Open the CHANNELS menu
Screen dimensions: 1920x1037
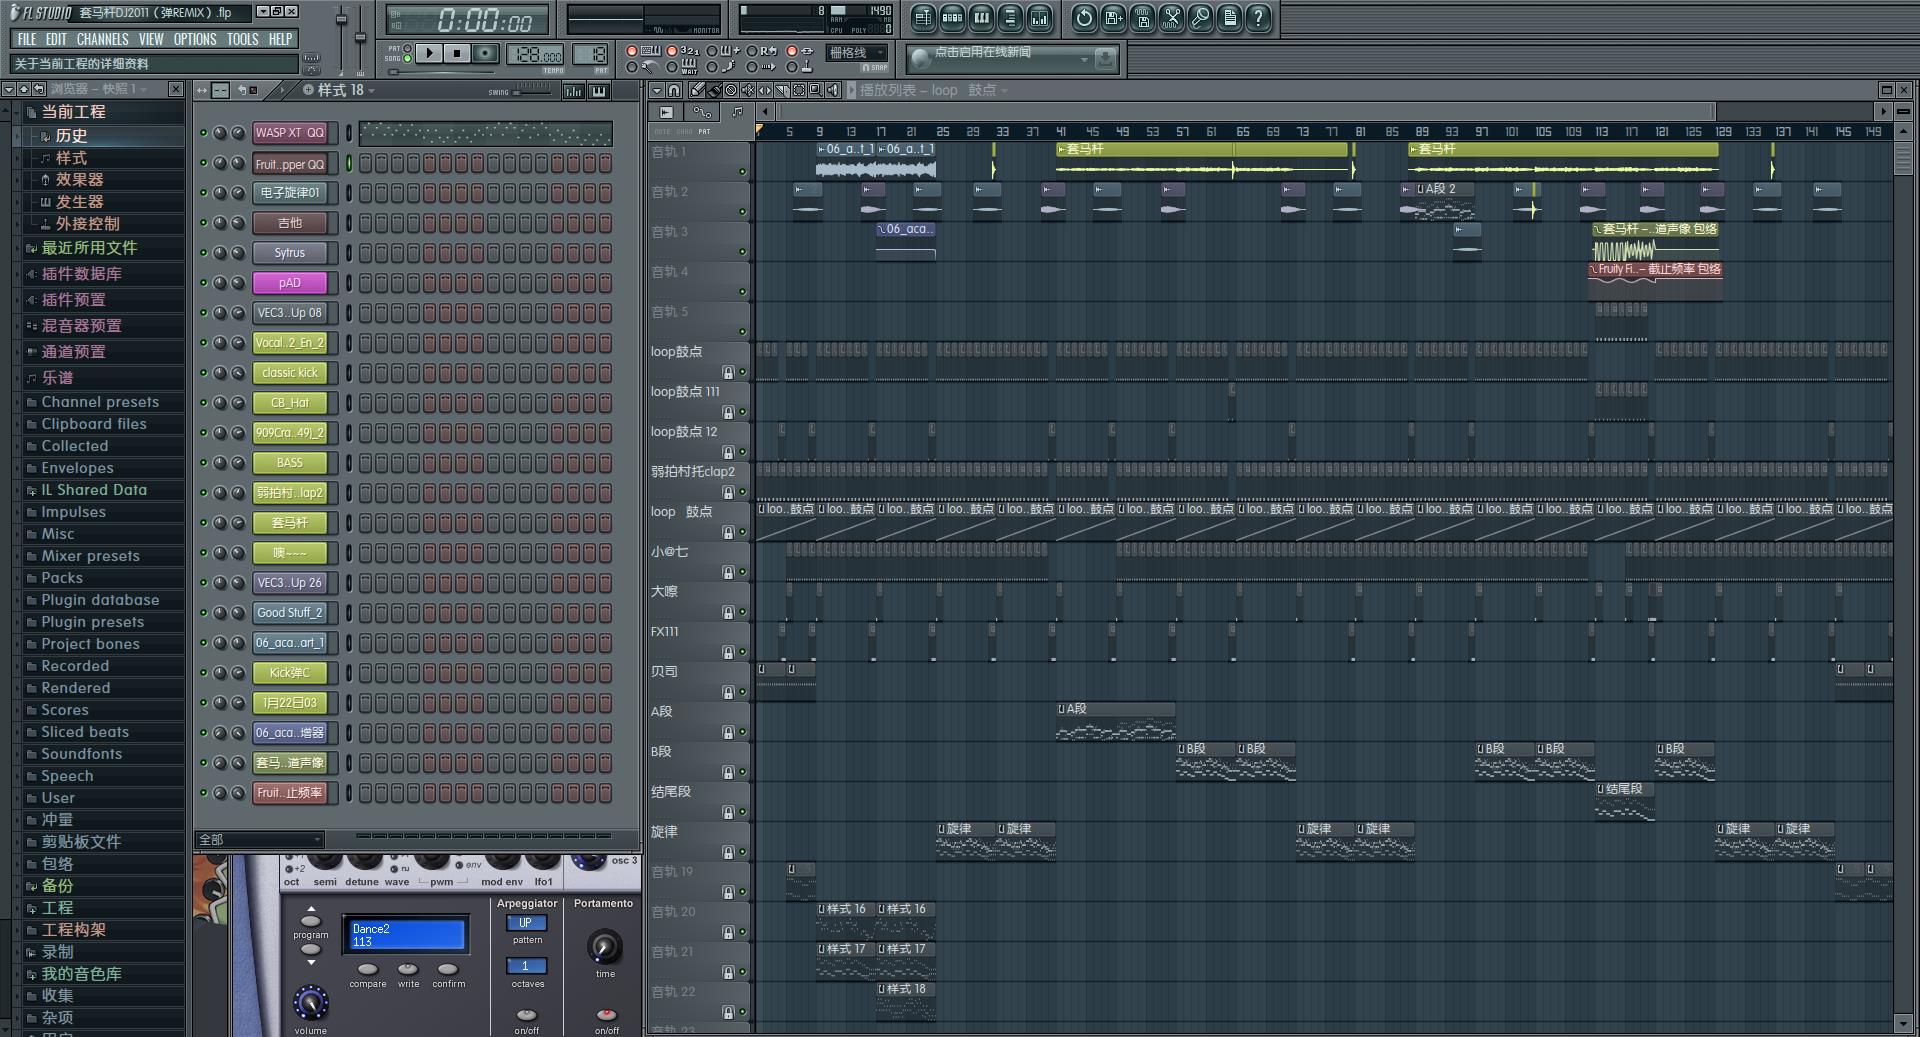click(x=102, y=39)
